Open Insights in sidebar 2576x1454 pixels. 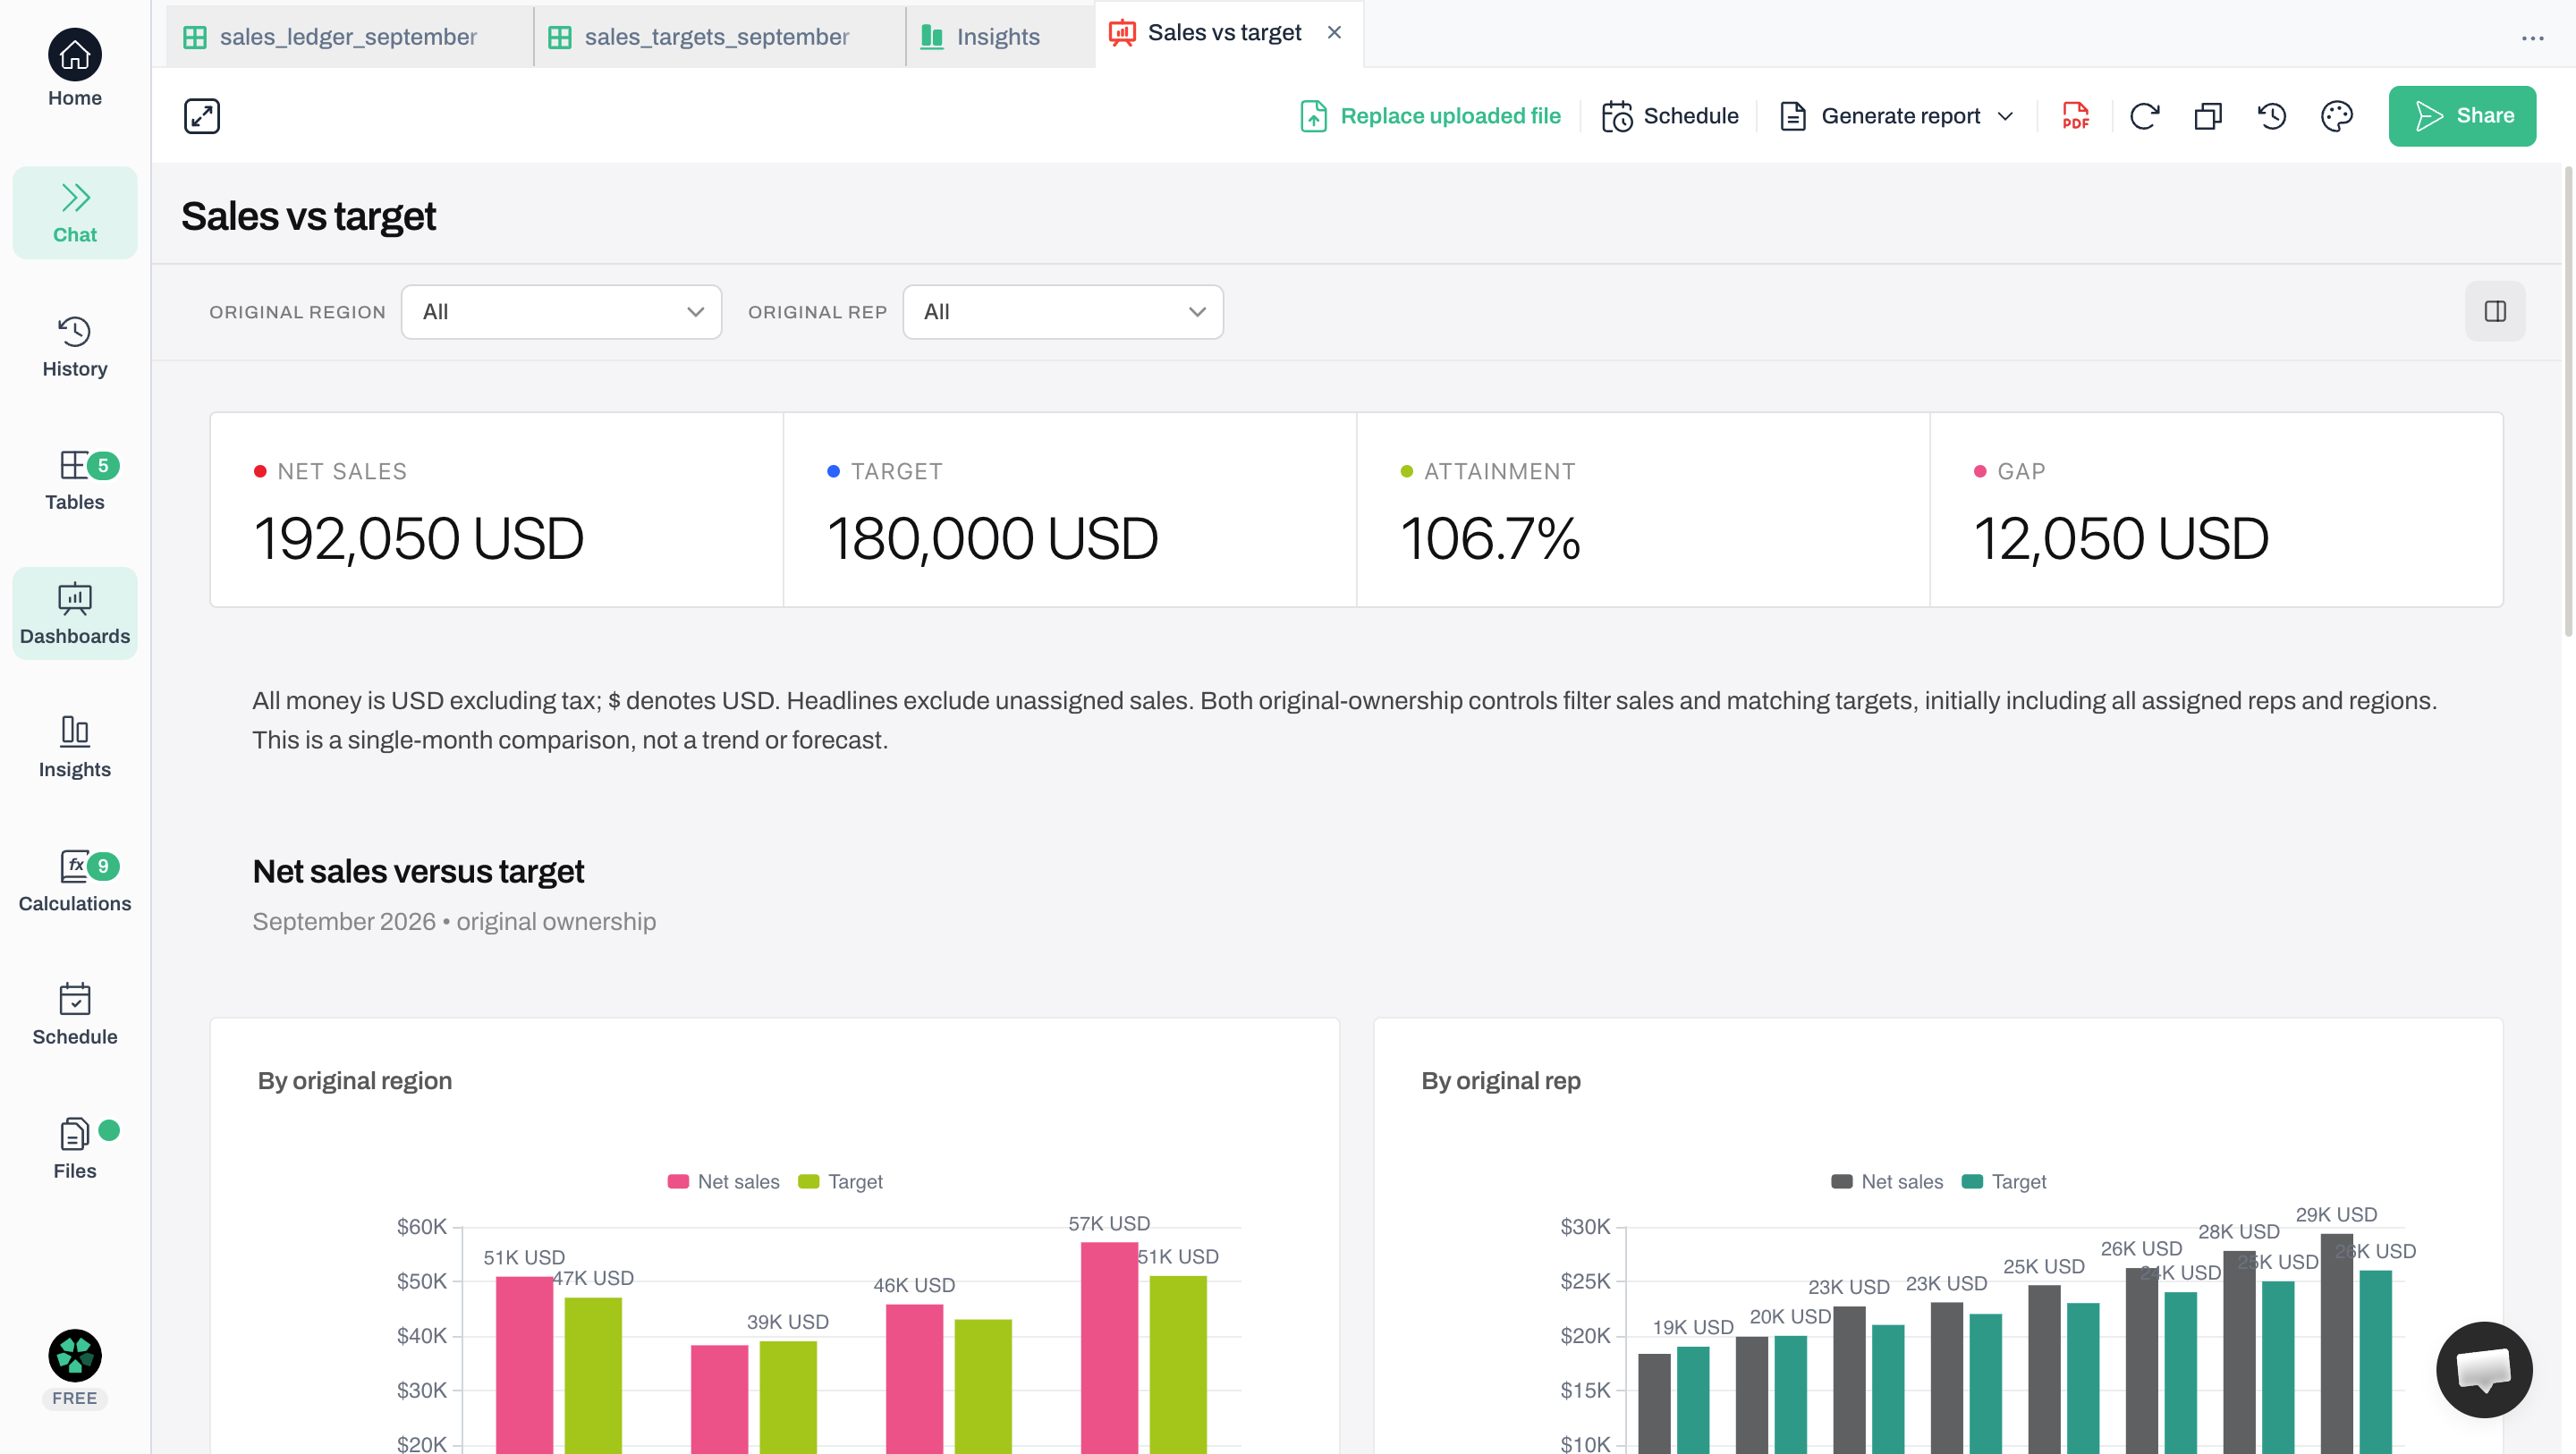[x=75, y=748]
